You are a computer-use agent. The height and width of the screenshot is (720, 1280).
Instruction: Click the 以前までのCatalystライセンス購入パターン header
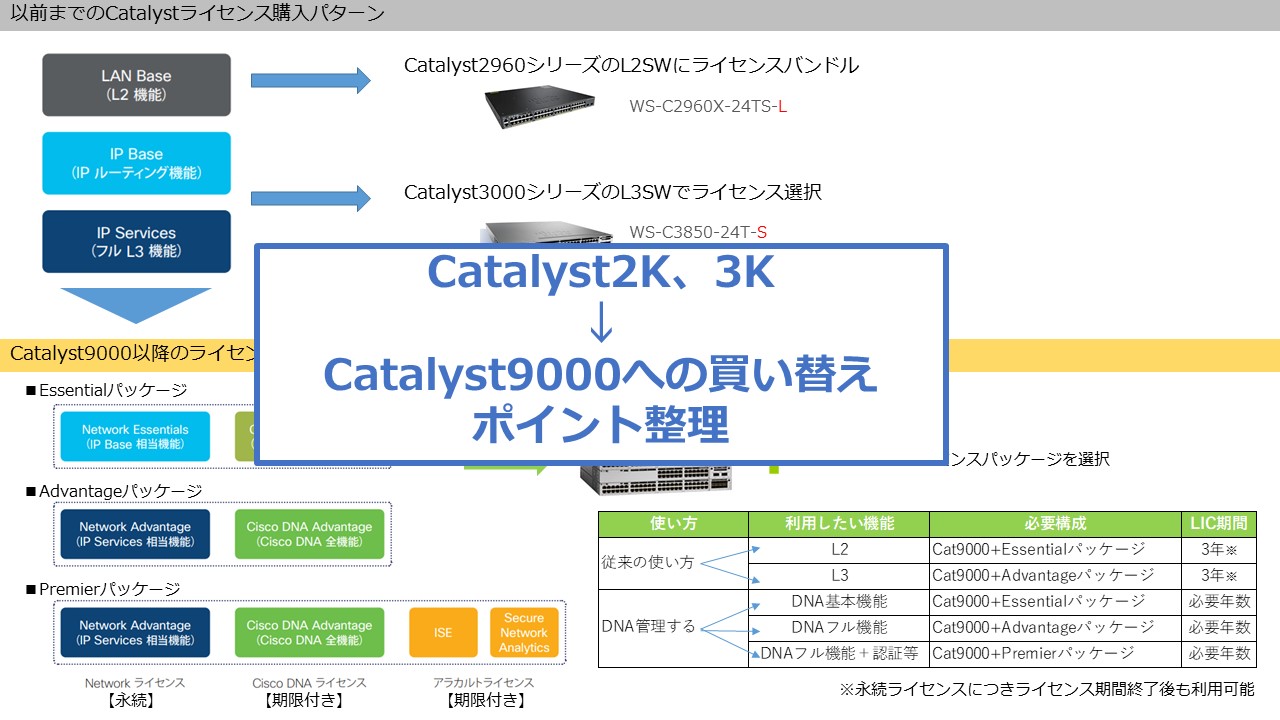click(197, 14)
